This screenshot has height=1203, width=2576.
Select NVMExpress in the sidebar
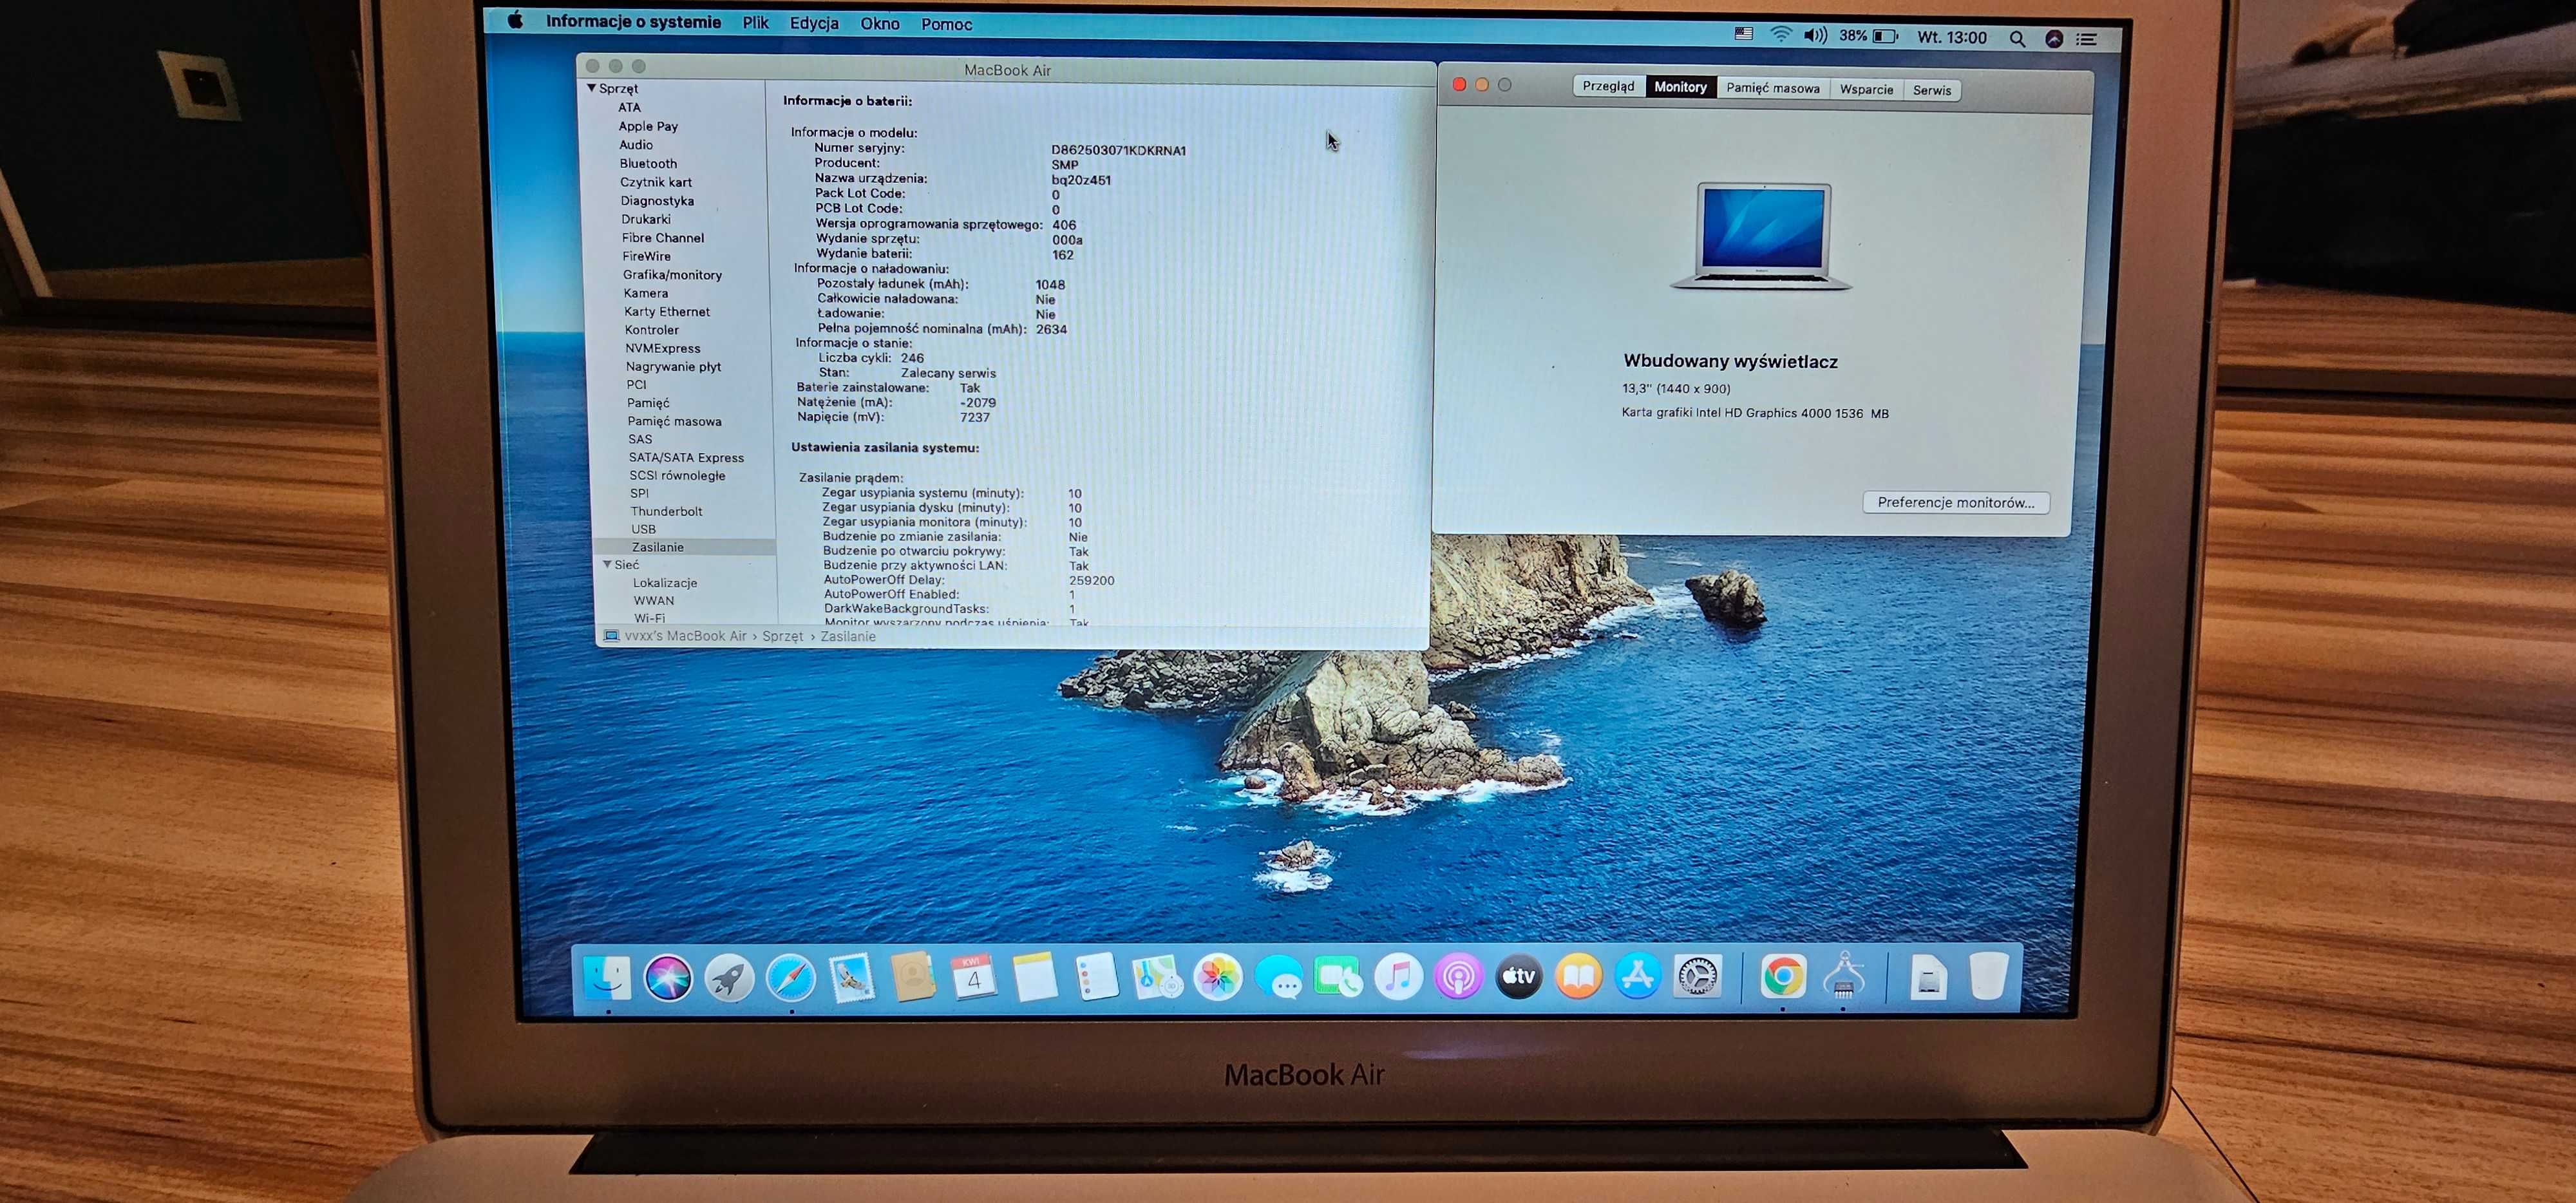click(662, 348)
